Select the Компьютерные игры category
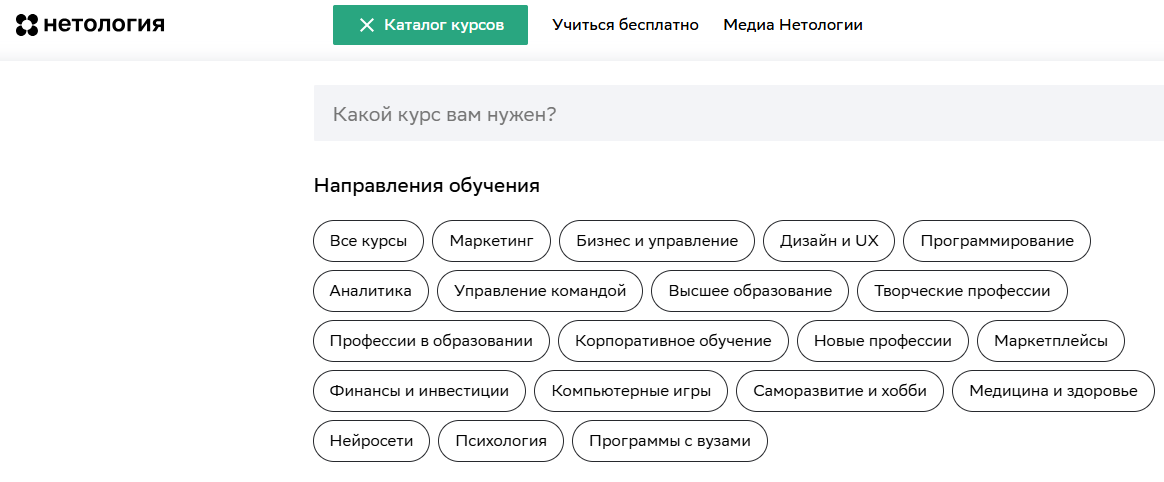The height and width of the screenshot is (482, 1164). (x=631, y=391)
